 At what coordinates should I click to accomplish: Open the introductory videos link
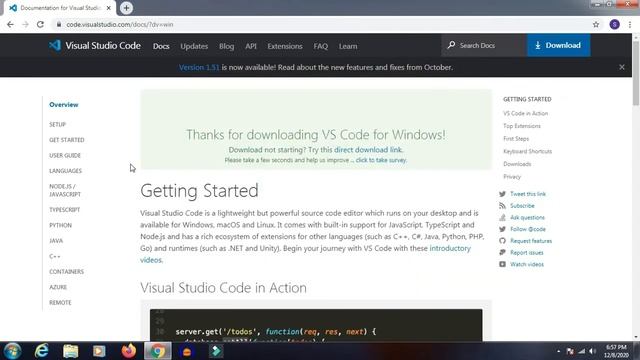305,254
